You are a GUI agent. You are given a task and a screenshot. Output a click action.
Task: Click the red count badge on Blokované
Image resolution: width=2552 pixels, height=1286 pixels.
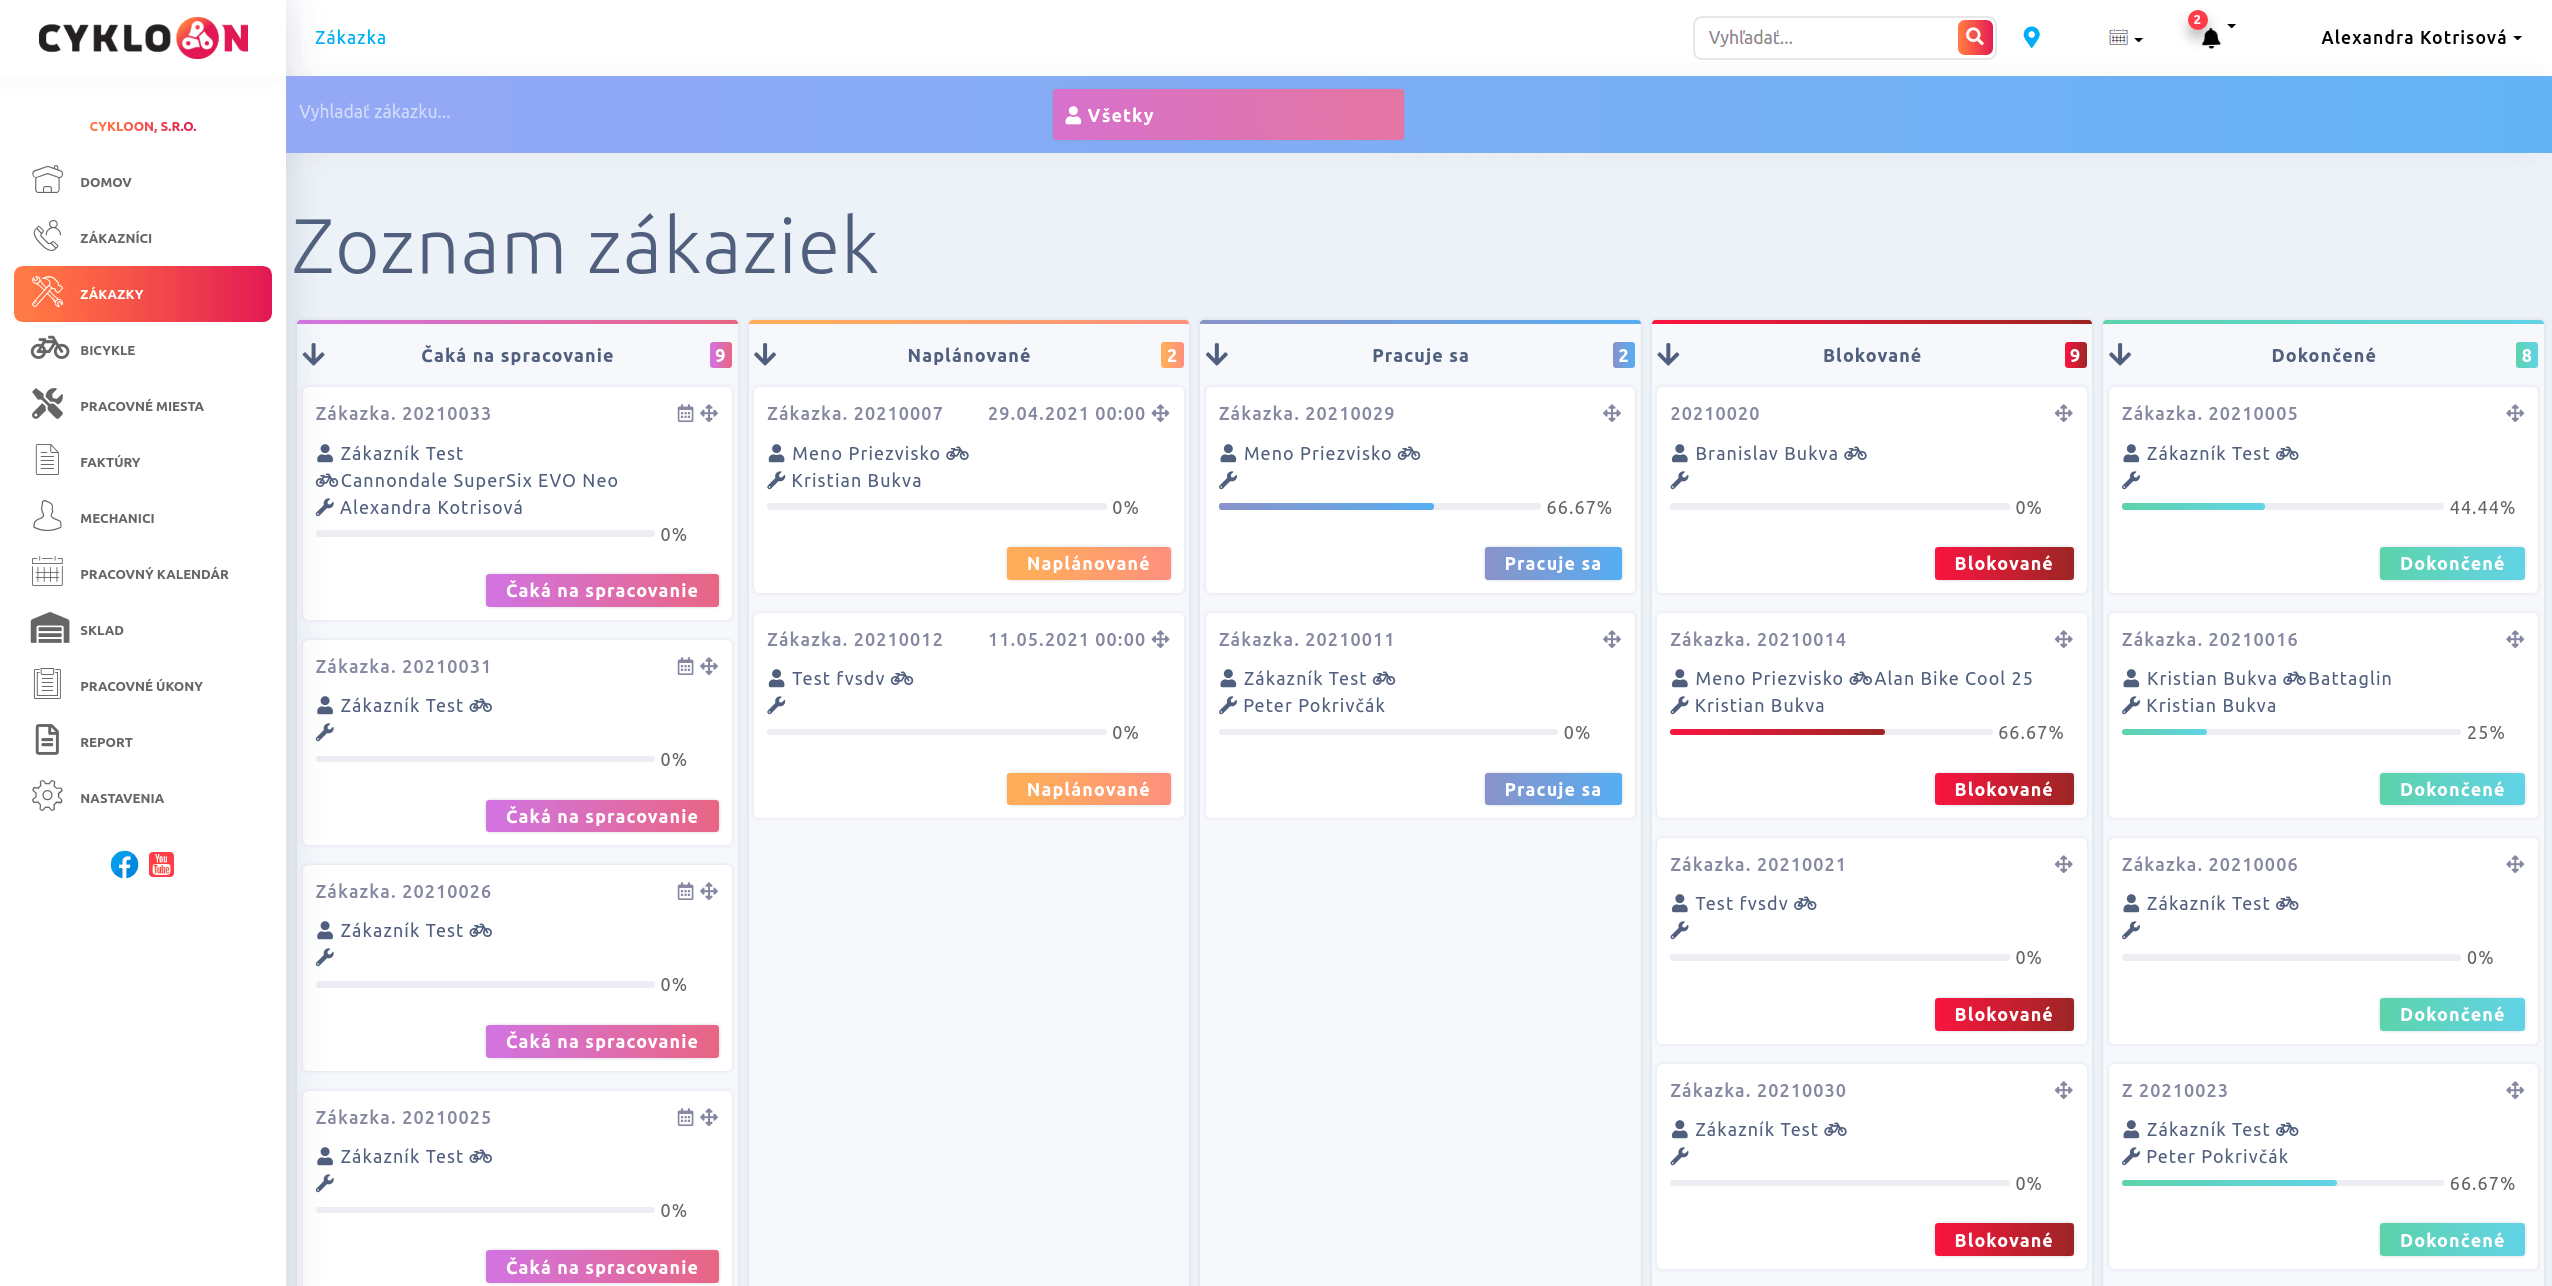(2075, 355)
